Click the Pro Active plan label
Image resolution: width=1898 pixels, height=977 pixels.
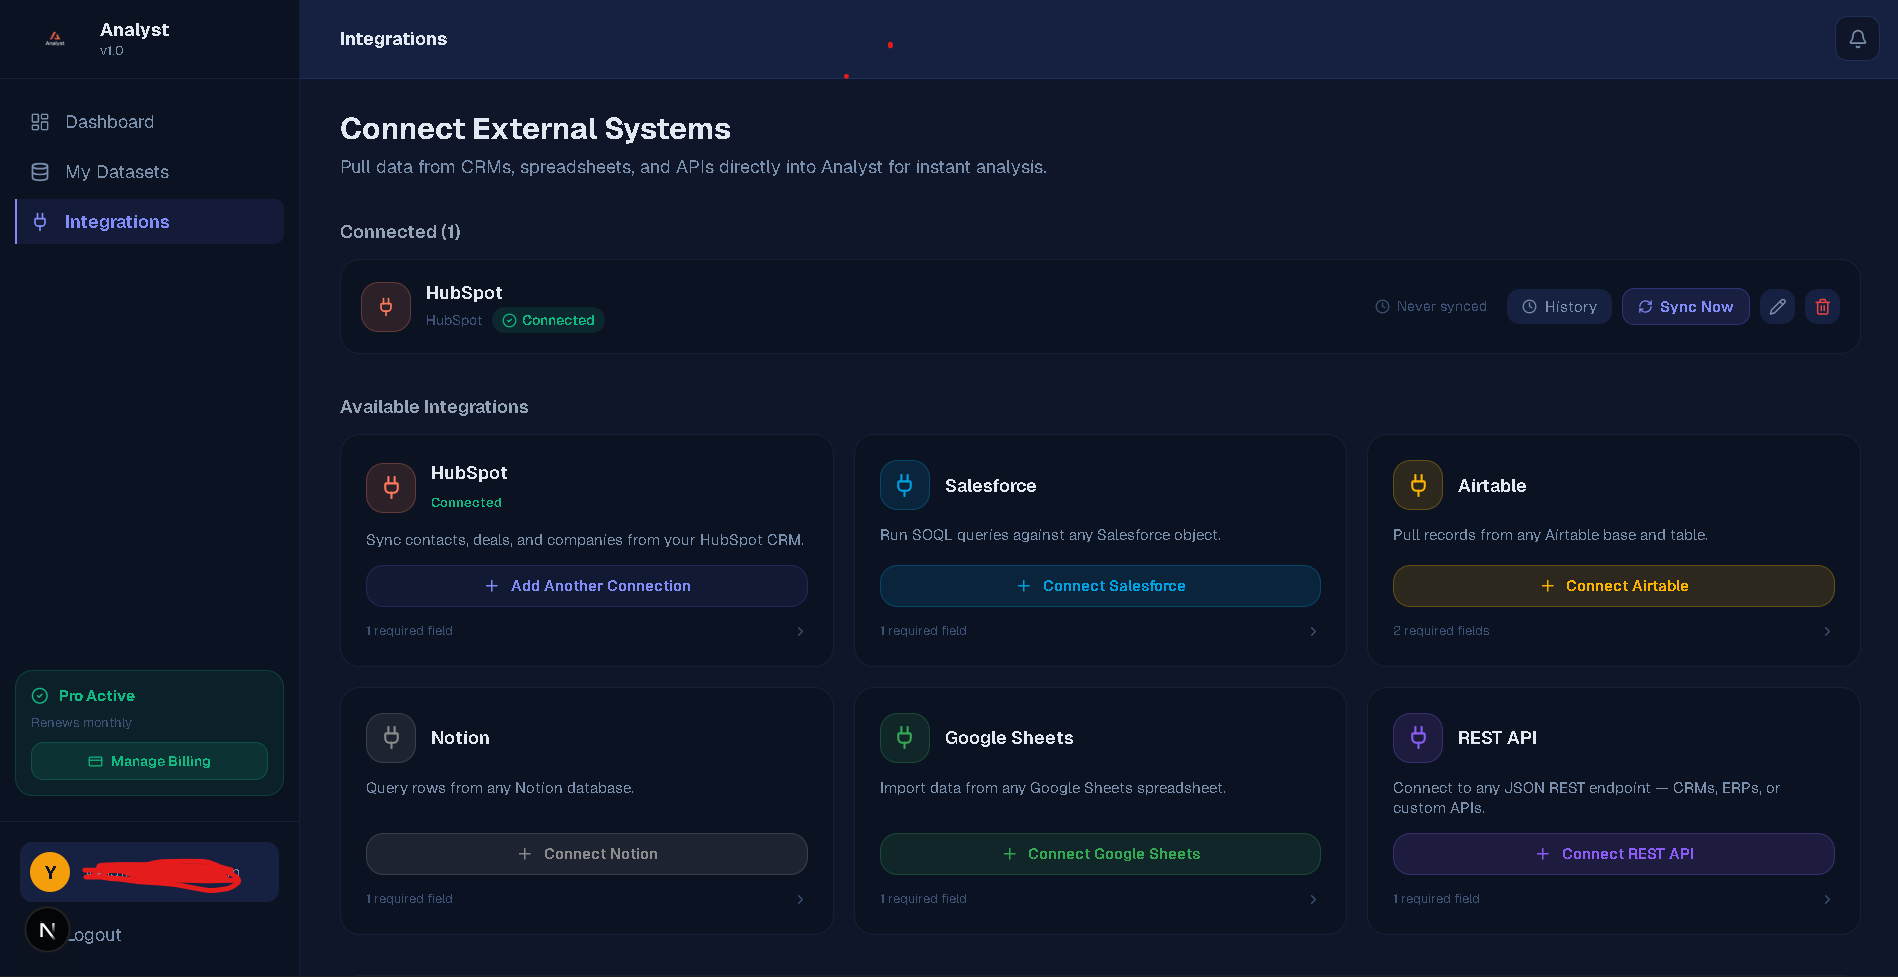click(97, 696)
